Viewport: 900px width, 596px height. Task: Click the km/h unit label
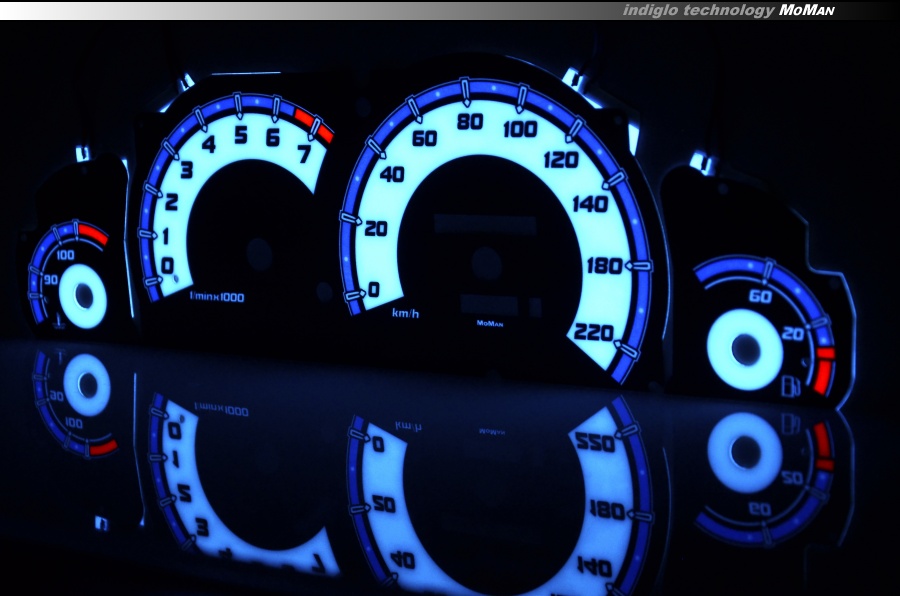tap(405, 314)
